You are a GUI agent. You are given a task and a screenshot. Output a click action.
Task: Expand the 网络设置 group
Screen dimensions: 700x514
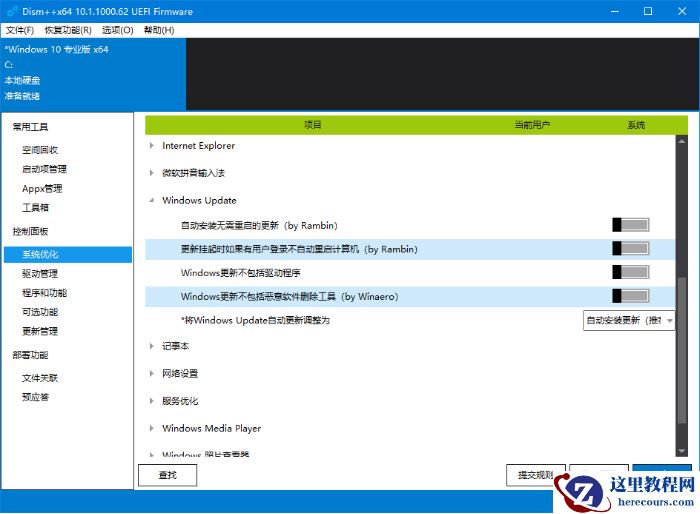click(152, 373)
